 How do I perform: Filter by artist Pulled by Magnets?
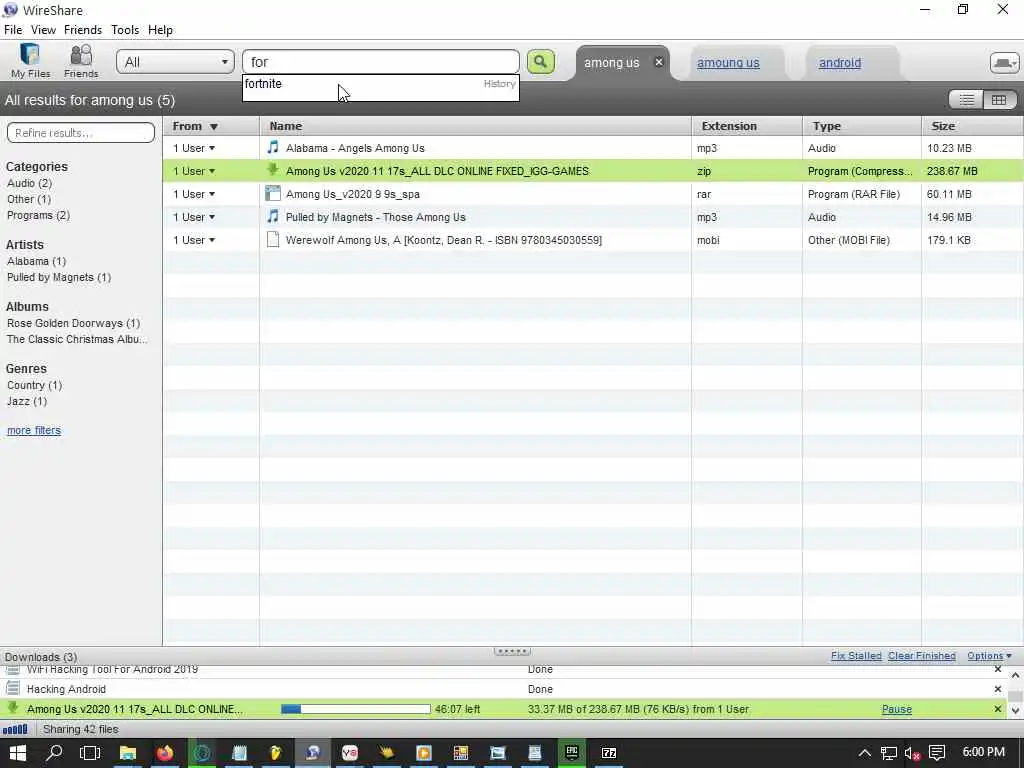click(59, 277)
